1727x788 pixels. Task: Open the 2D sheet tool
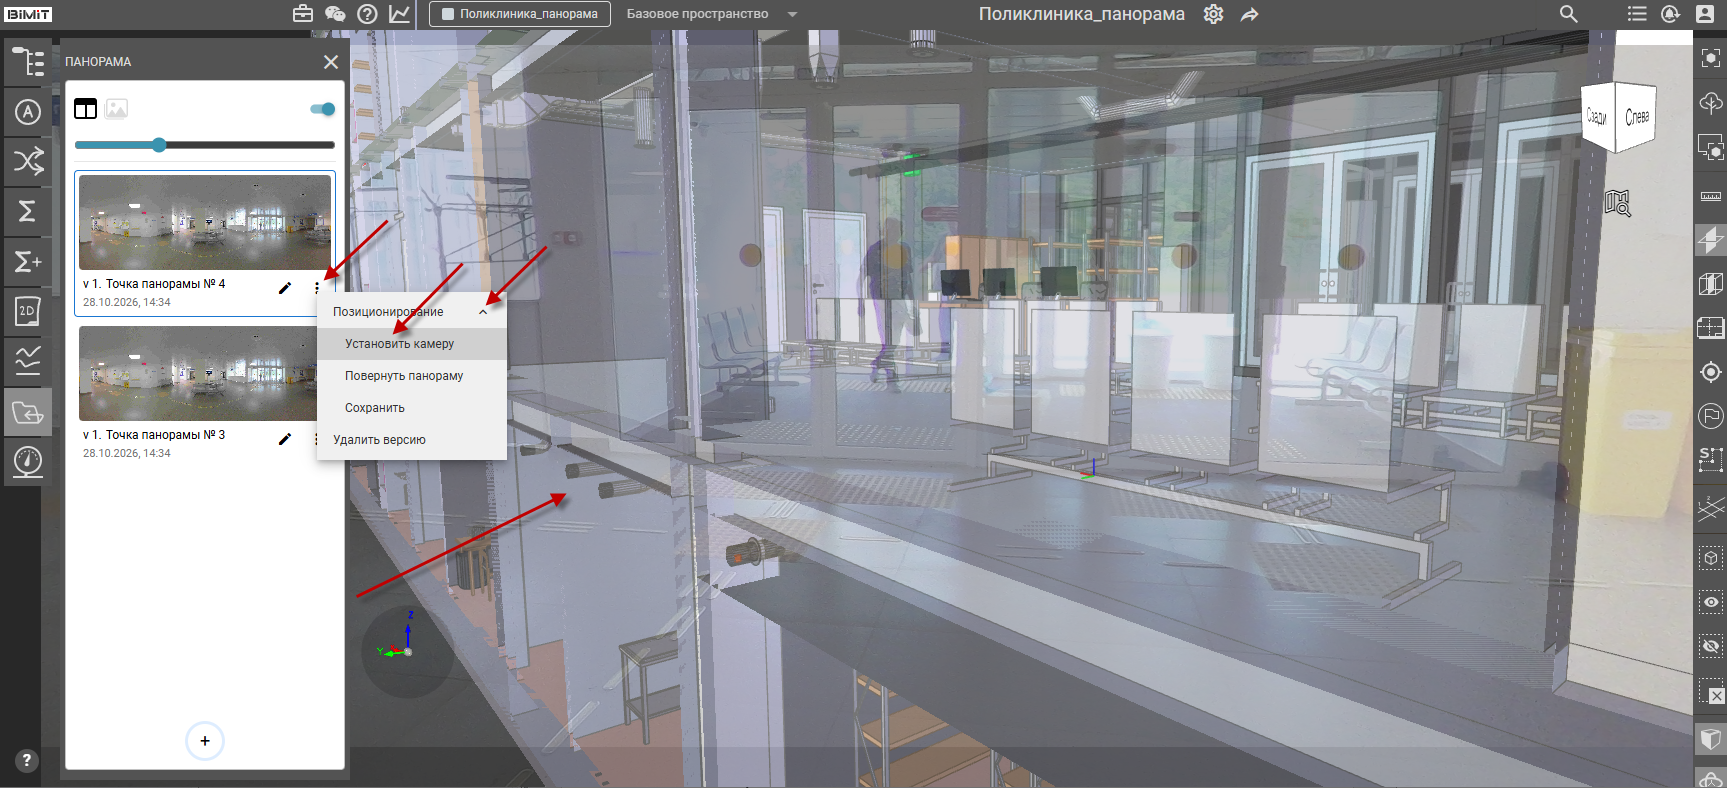28,311
